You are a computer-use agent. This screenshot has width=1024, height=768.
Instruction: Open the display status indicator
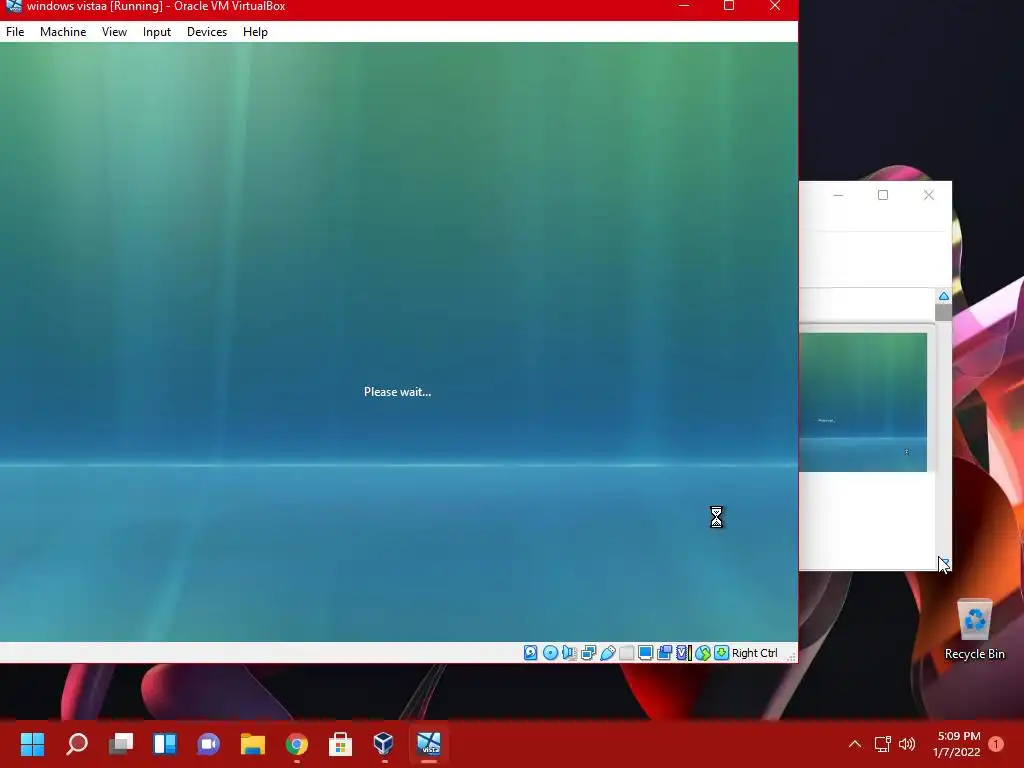(645, 652)
